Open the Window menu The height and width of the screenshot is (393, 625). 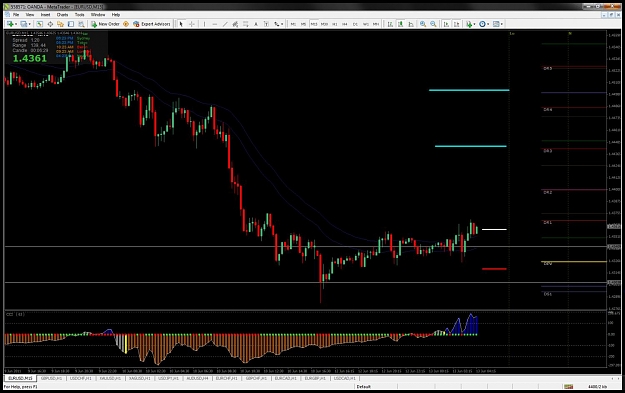click(98, 14)
